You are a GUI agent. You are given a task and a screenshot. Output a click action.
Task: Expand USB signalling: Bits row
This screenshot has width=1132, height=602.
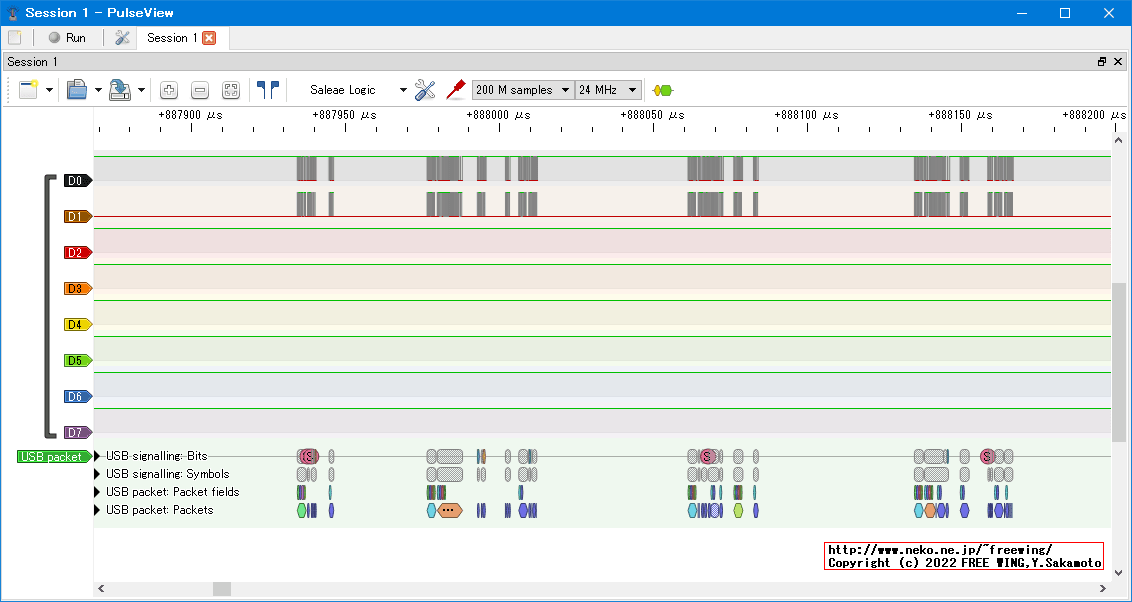tap(98, 456)
